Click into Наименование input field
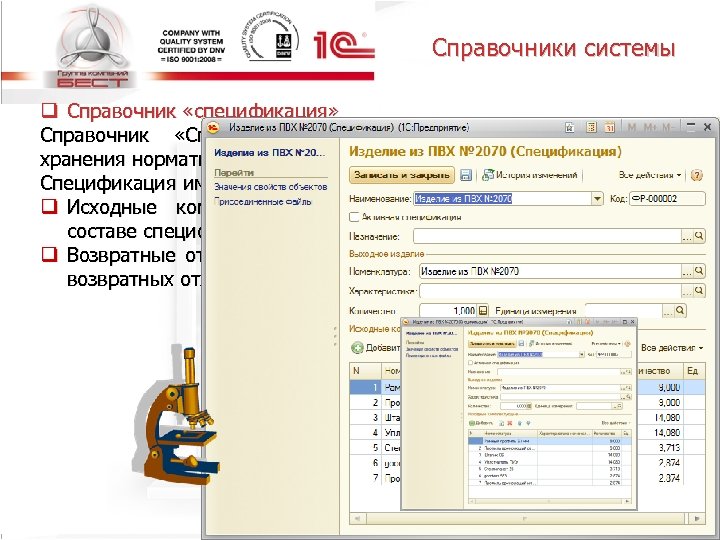This screenshot has height=540, width=720. tap(502, 199)
